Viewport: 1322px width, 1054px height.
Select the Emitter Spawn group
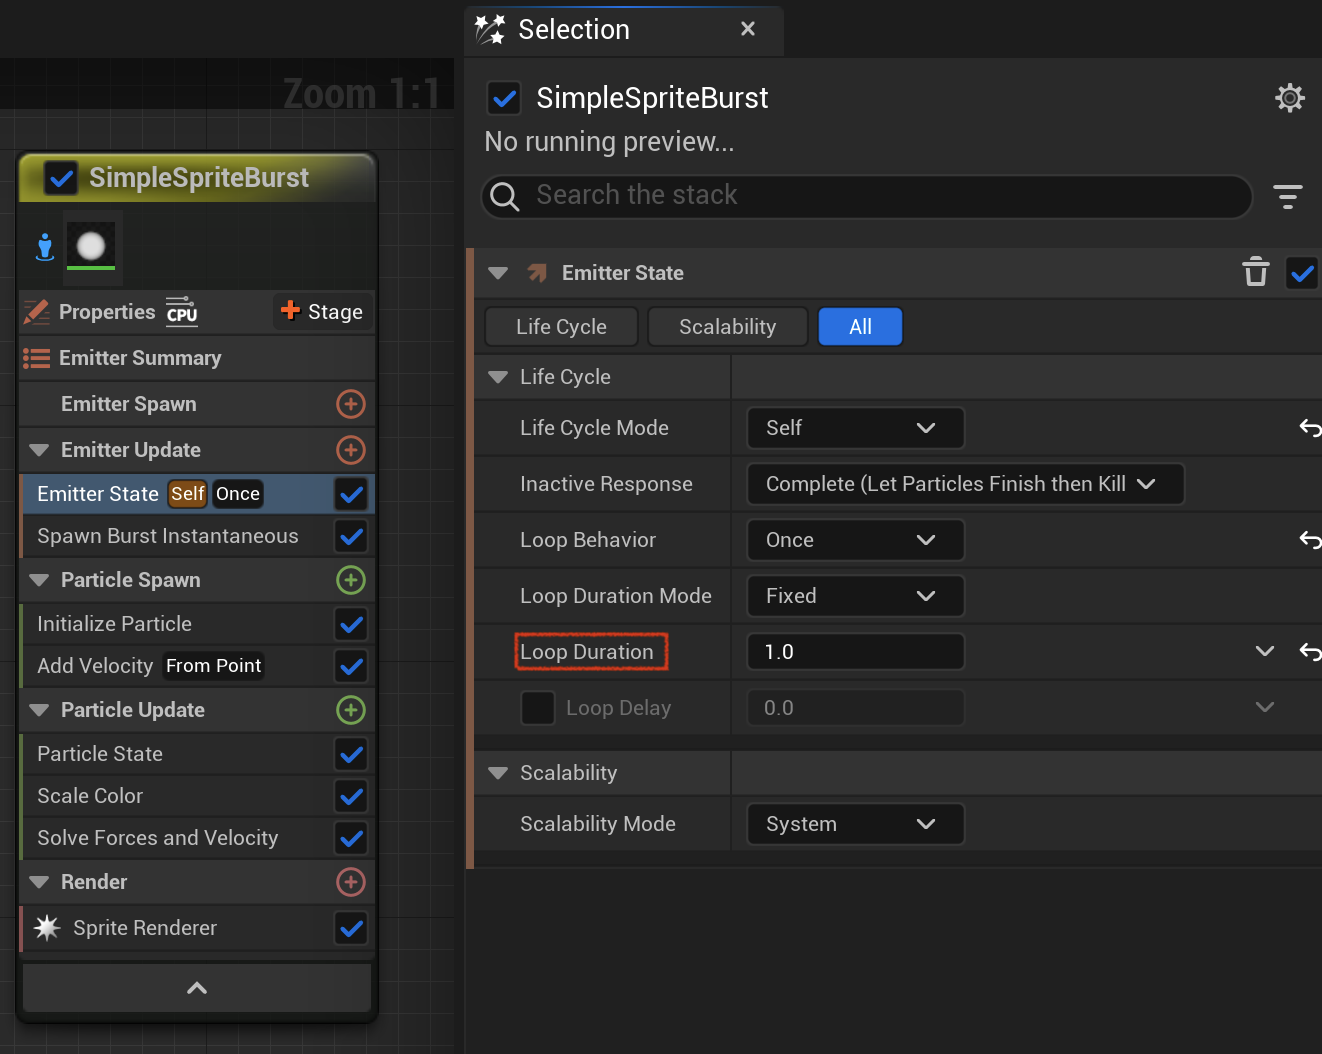197,404
